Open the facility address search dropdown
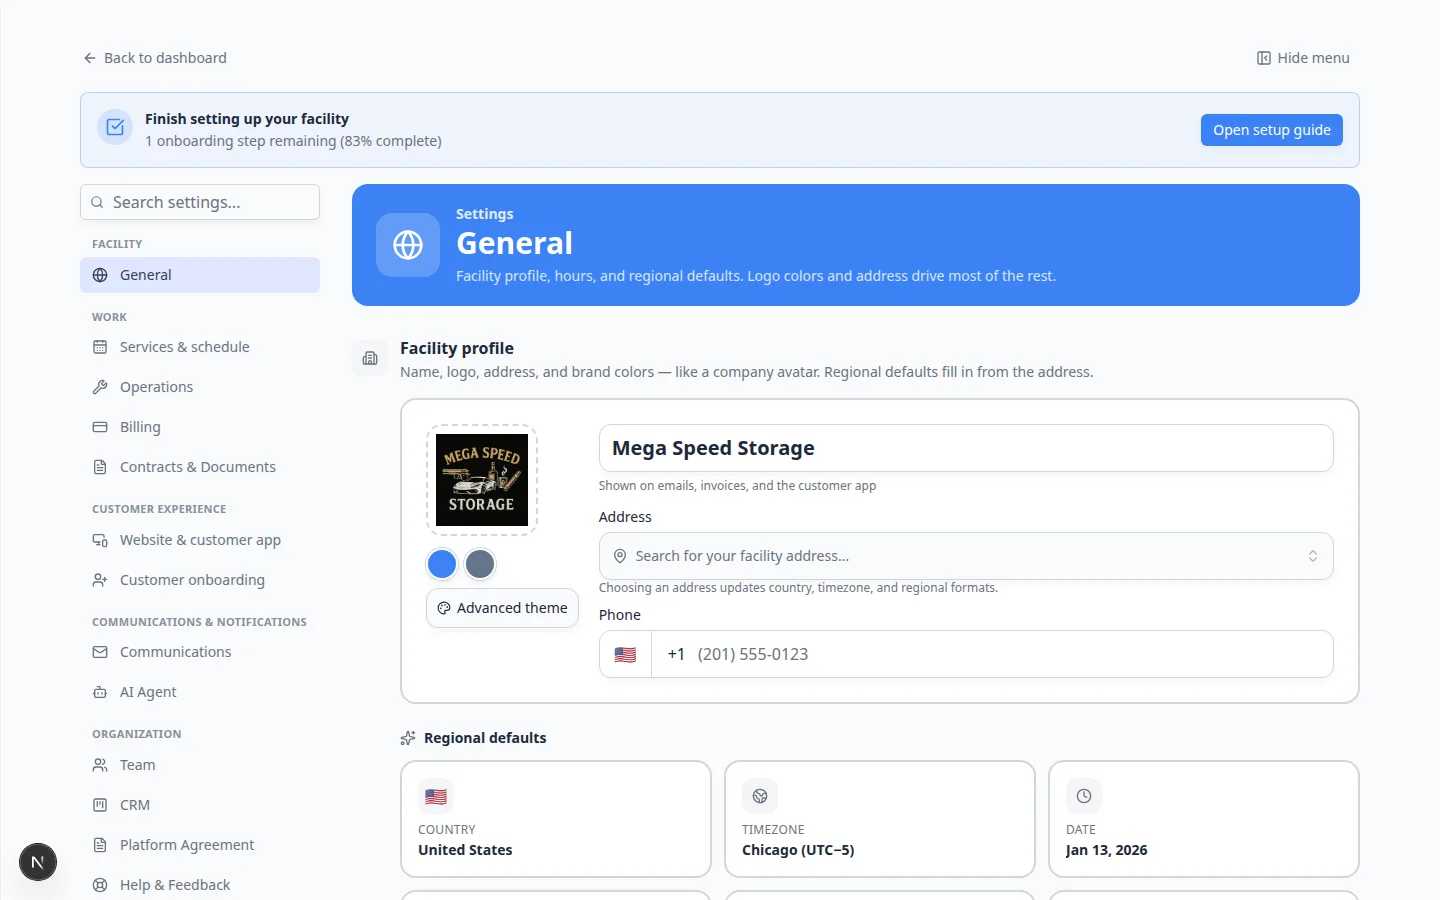1440x900 pixels. point(966,556)
